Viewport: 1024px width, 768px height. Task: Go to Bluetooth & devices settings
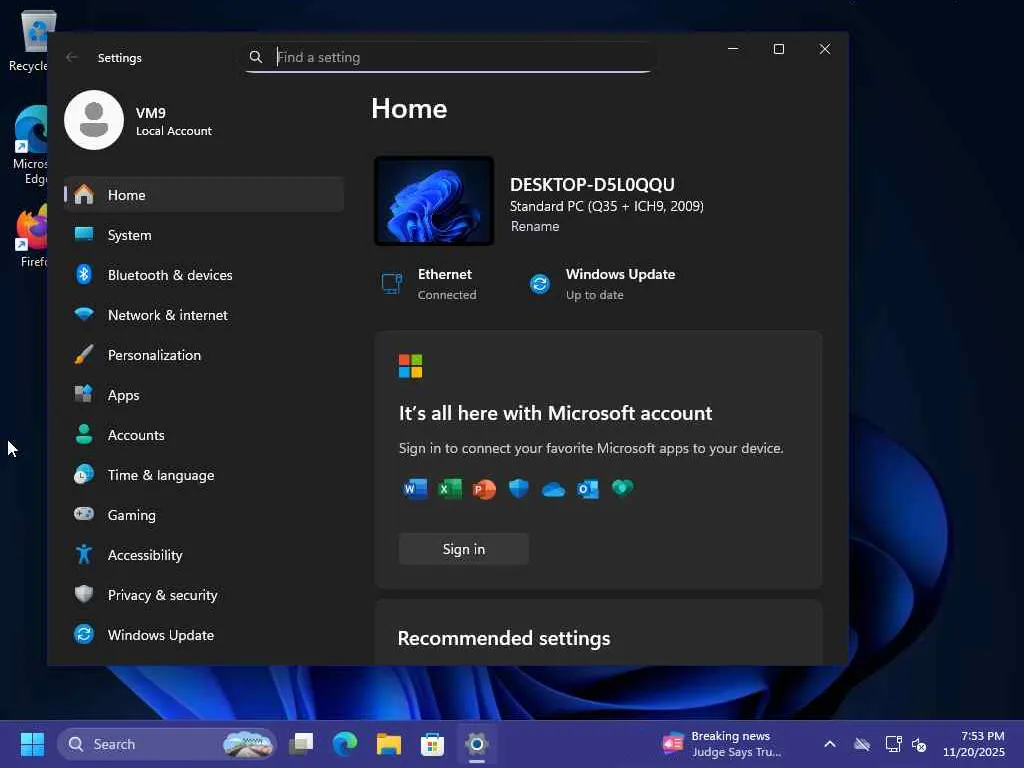(x=204, y=275)
